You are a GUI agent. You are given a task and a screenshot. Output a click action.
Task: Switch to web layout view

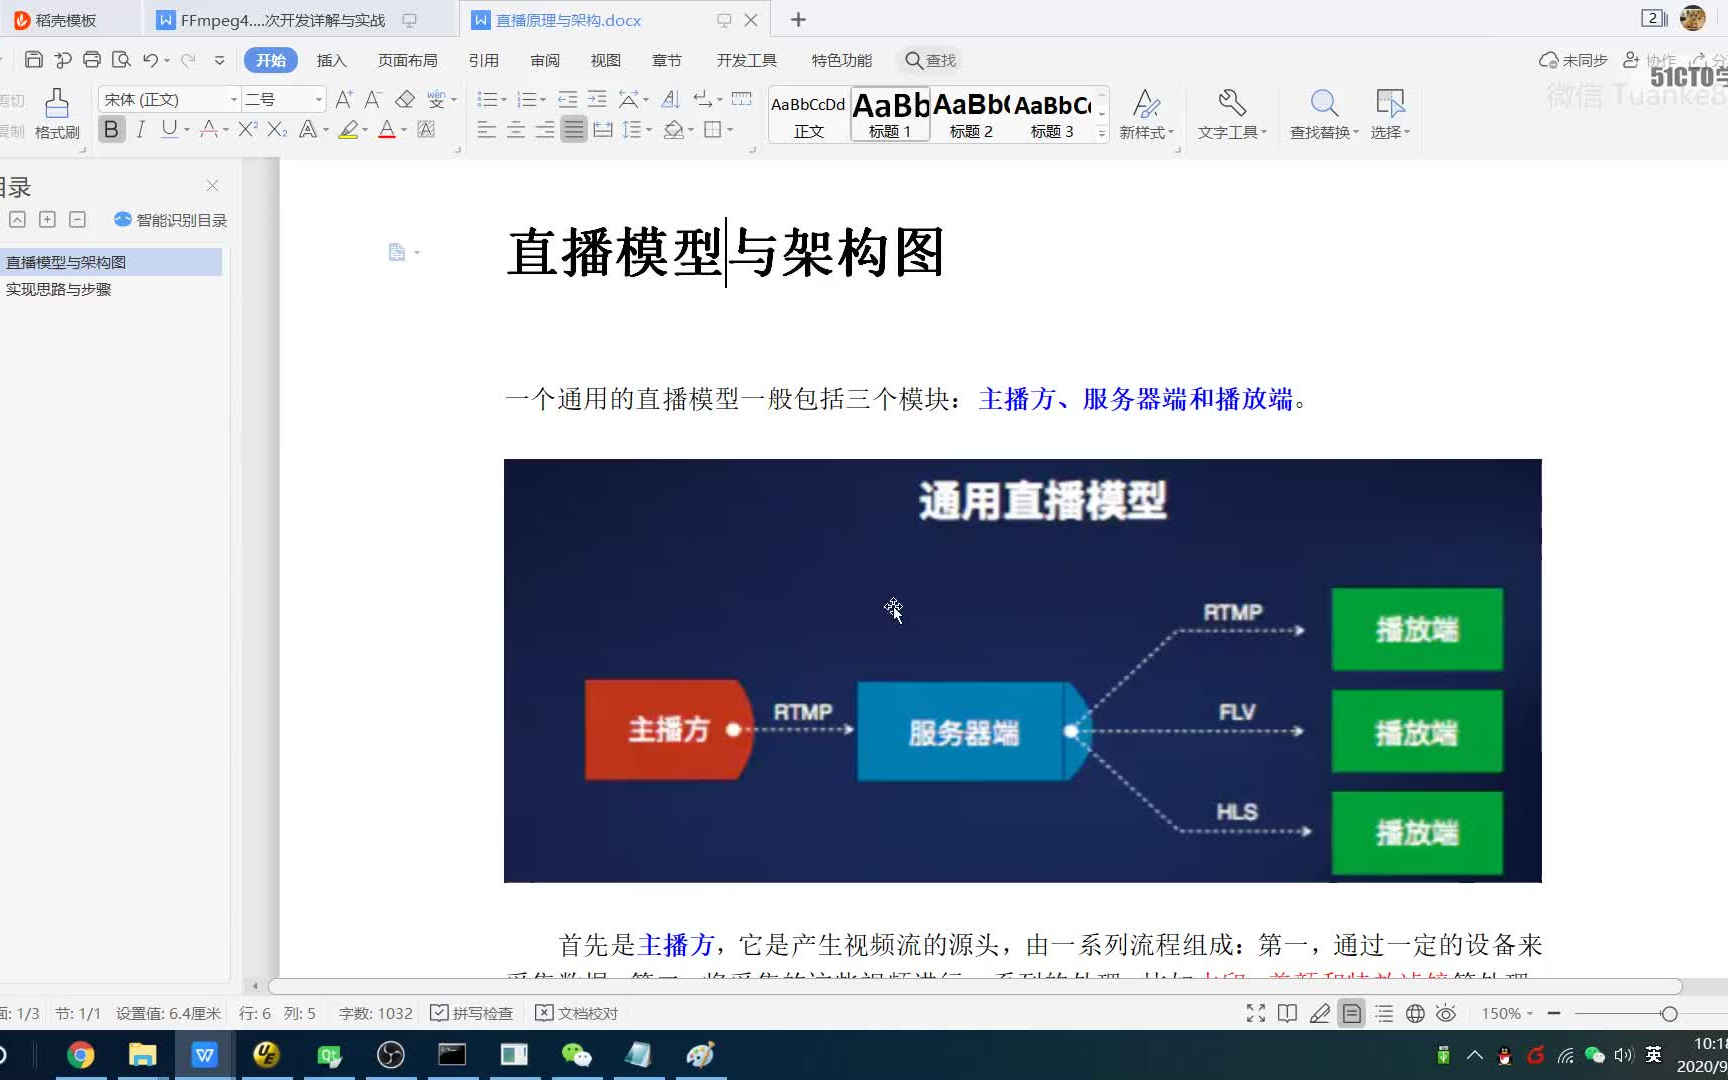pos(1415,1013)
